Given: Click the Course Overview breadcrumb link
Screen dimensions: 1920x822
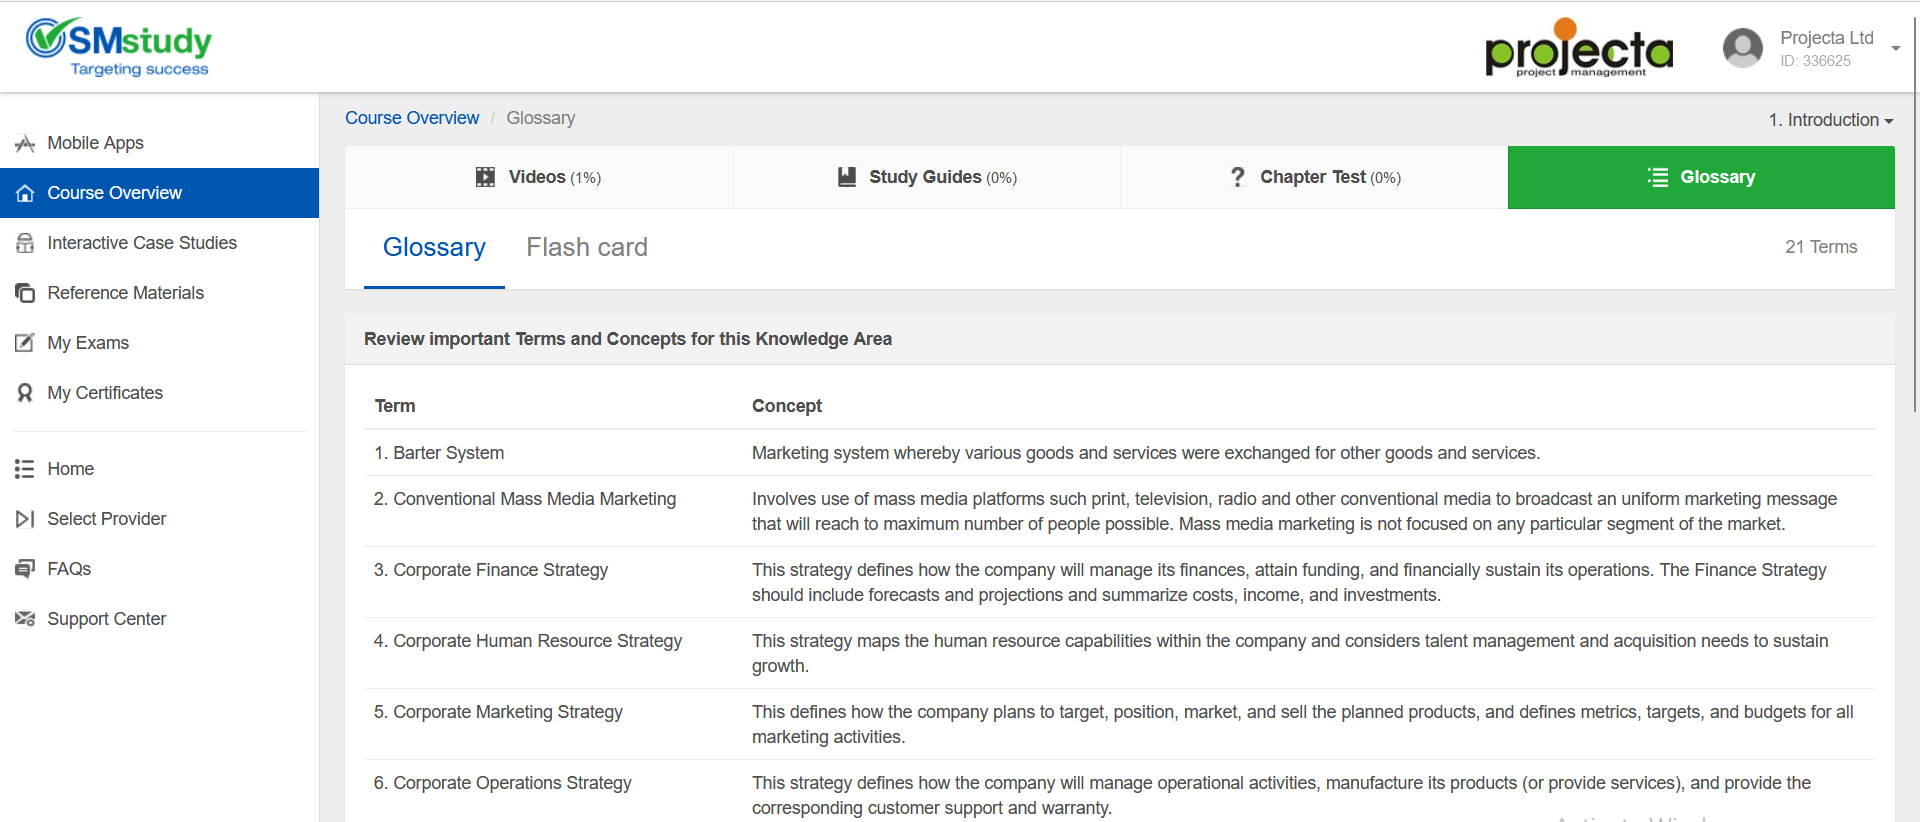Looking at the screenshot, I should (x=412, y=118).
